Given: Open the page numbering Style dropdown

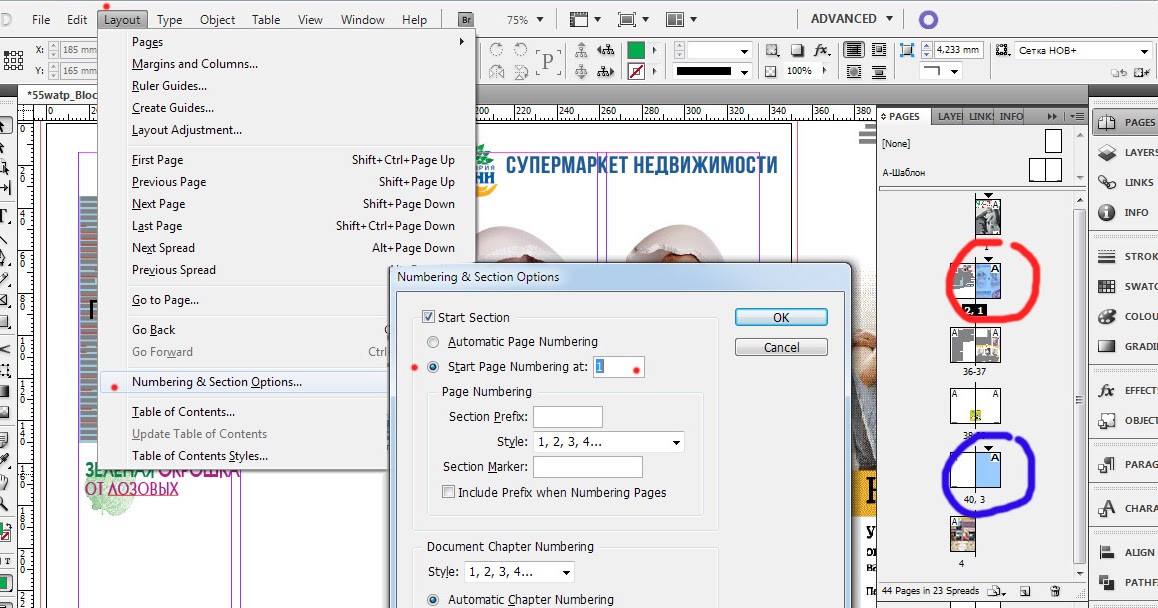Looking at the screenshot, I should pyautogui.click(x=608, y=442).
